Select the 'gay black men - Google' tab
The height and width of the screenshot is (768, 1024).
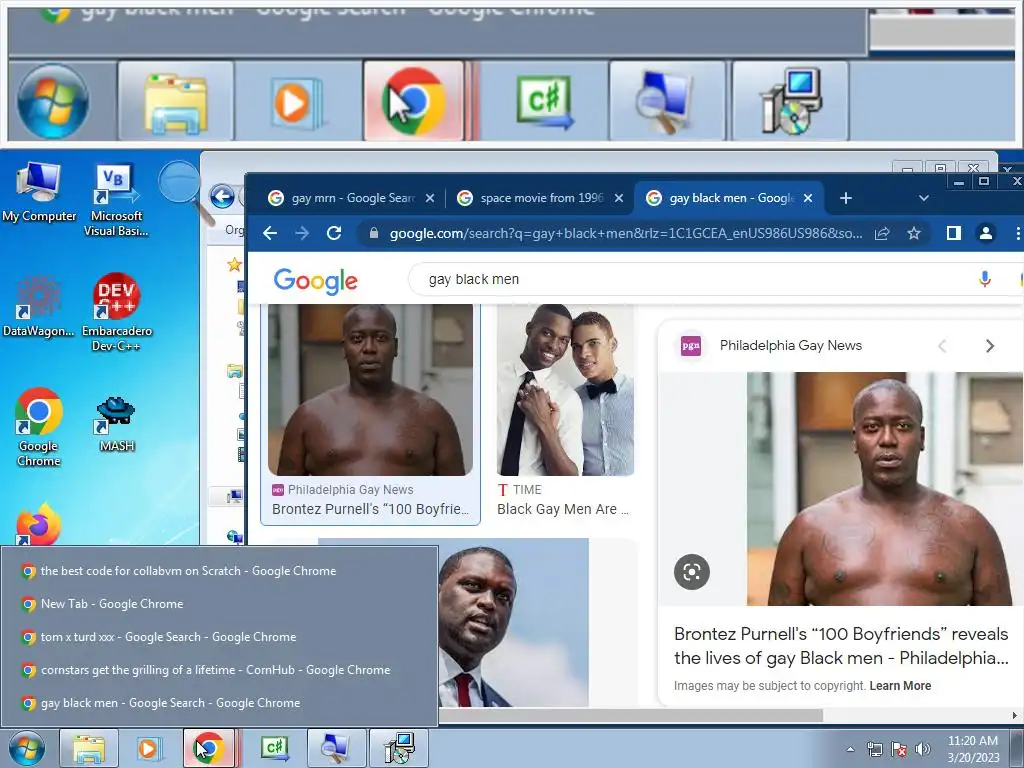pos(730,198)
